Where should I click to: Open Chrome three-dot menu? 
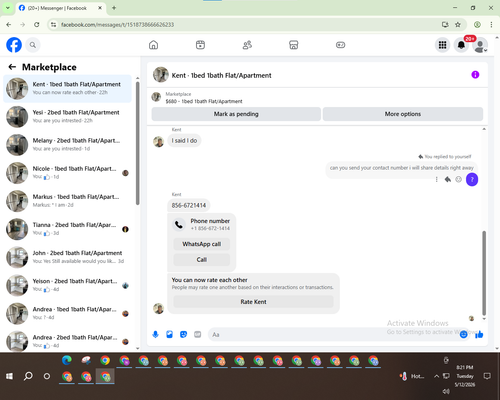tap(491, 25)
